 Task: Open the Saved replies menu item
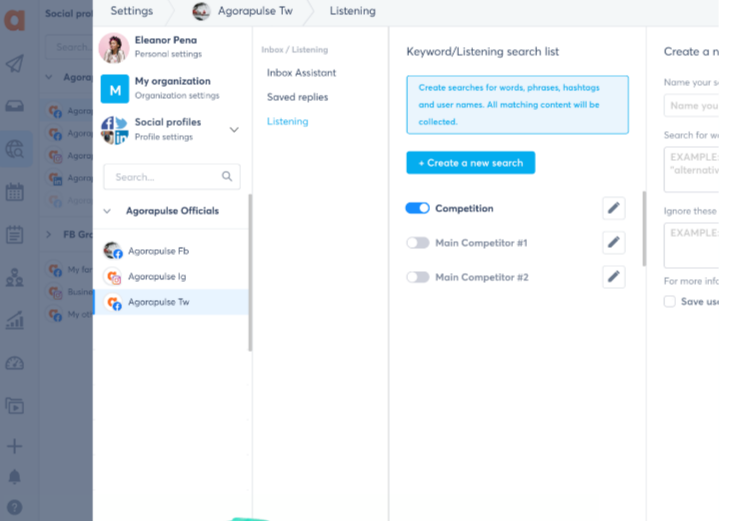click(x=298, y=97)
